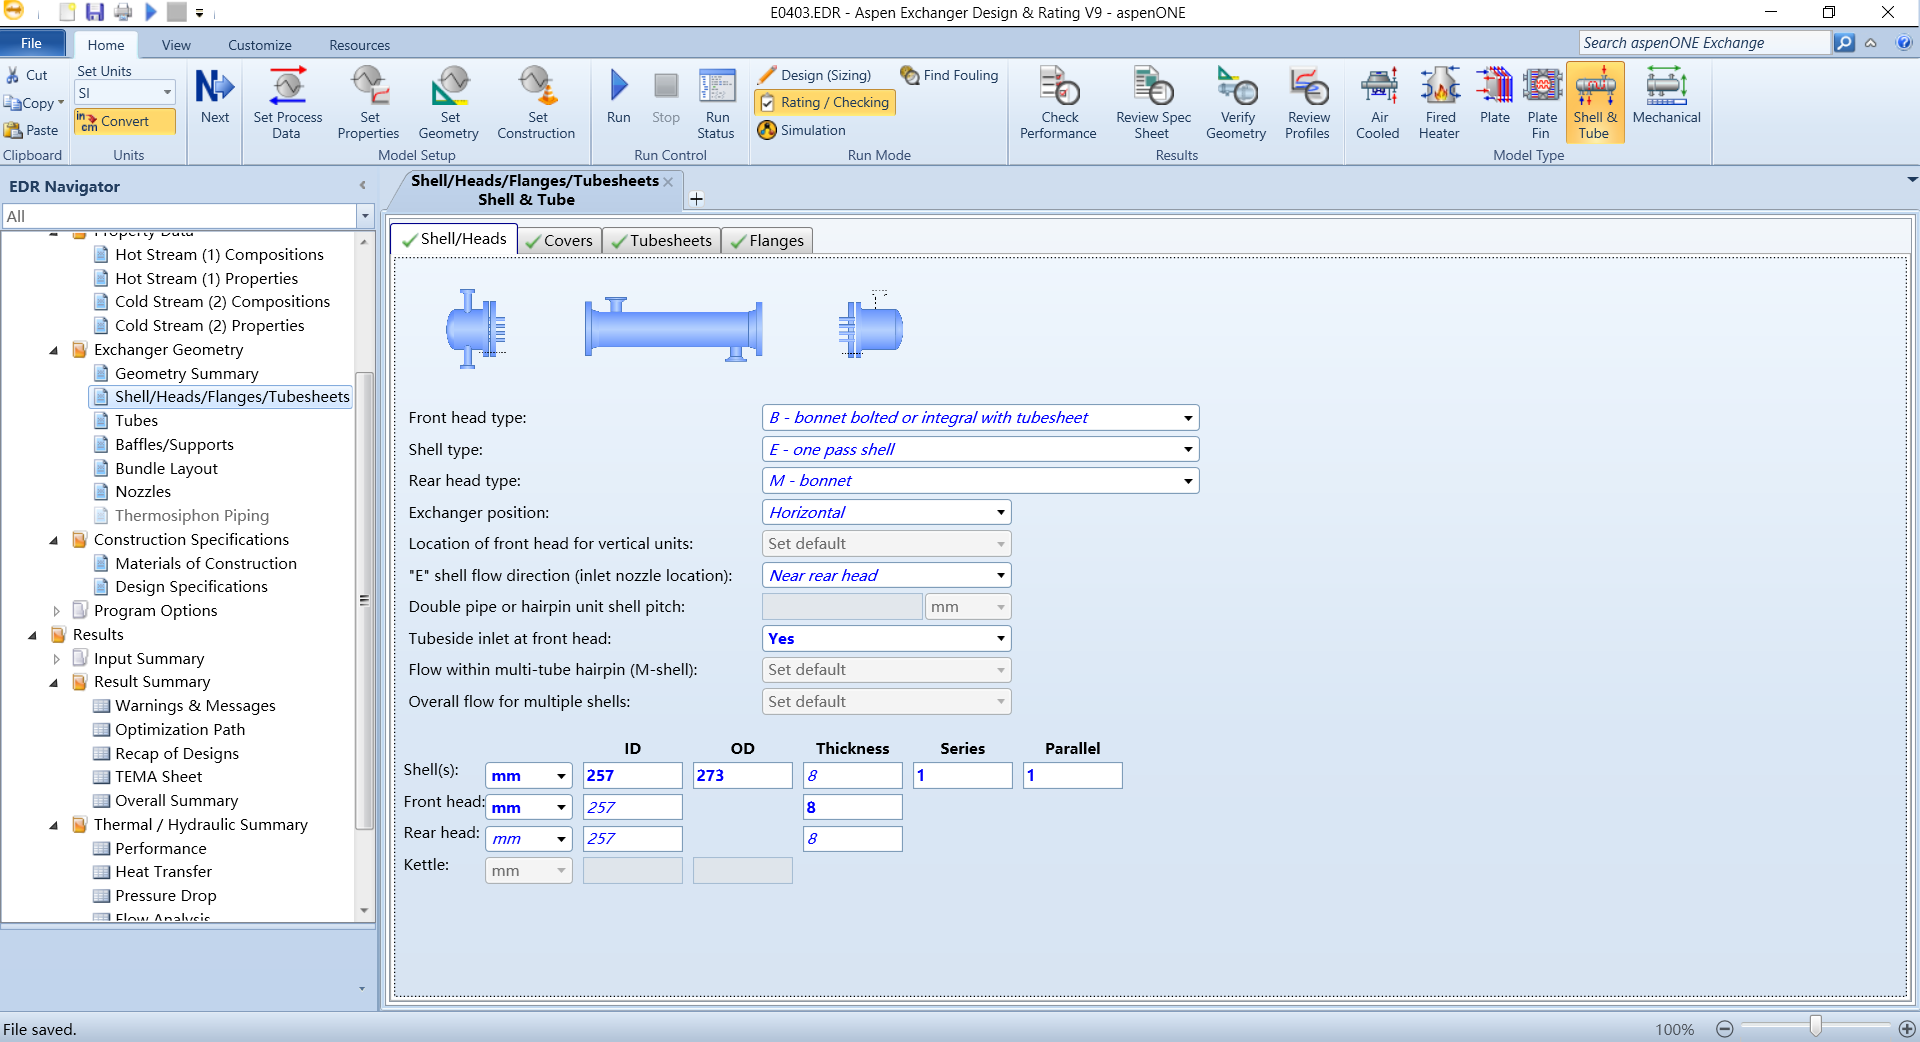Select the Shell & Tube model type
Viewport: 1920px width, 1042px height.
tap(1595, 103)
